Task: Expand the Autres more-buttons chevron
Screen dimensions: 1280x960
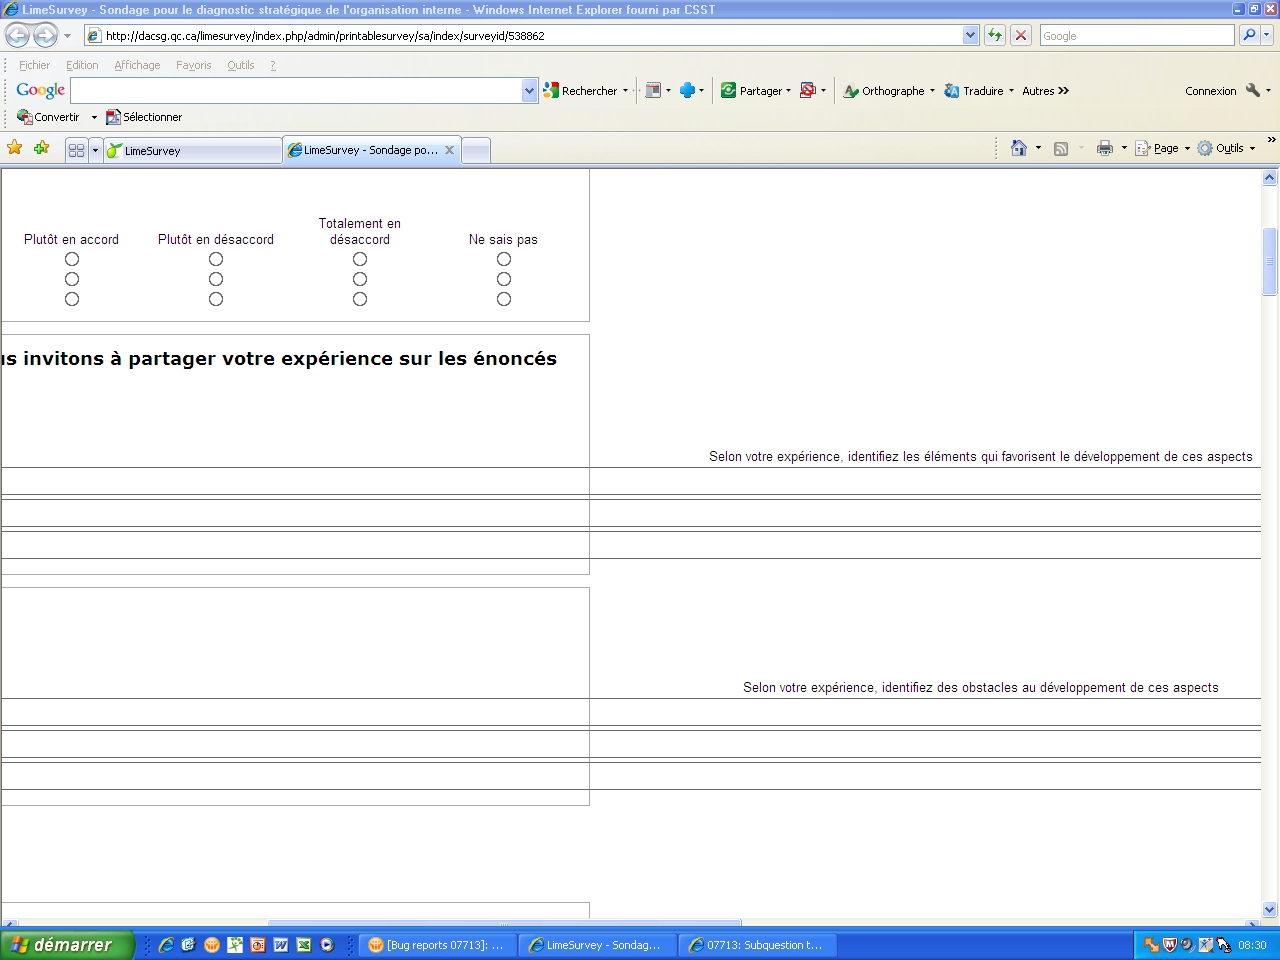Action: click(1063, 91)
